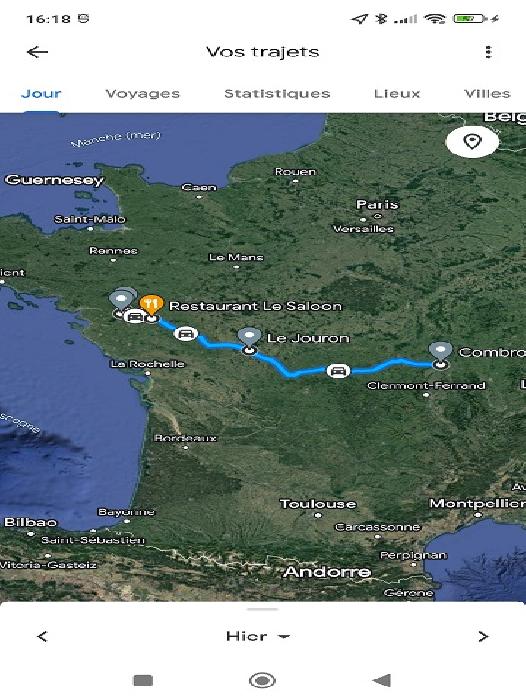Go to the next day arrow
Image resolution: width=526 pixels, height=700 pixels.
483,636
